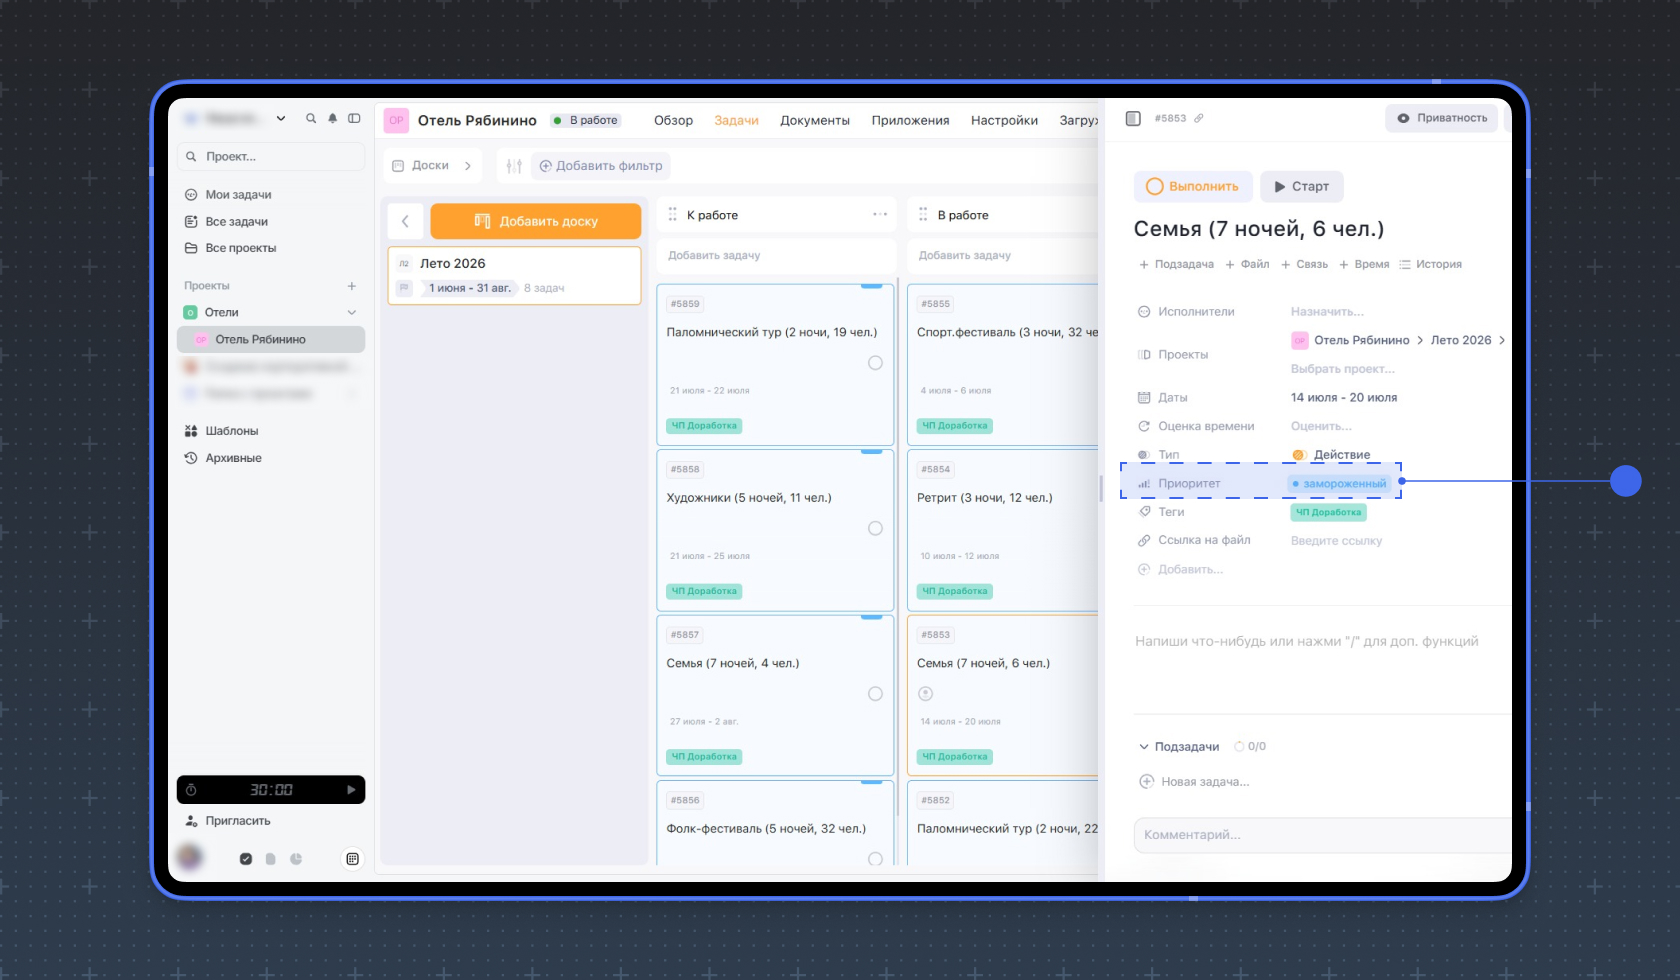1680x980 pixels.
Task: Toggle the sidebar panel layout icon
Action: coord(354,118)
